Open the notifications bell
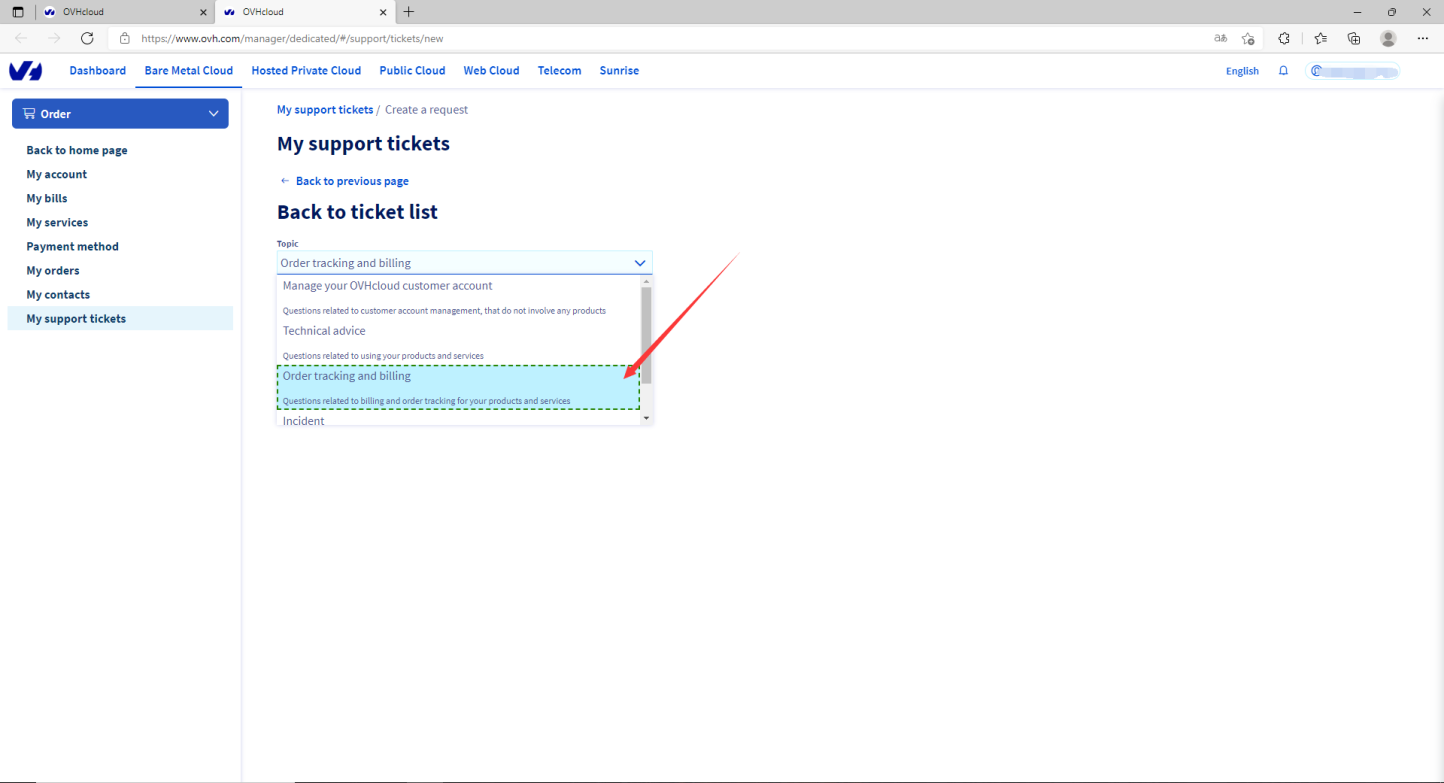The image size is (1444, 783). pos(1283,71)
